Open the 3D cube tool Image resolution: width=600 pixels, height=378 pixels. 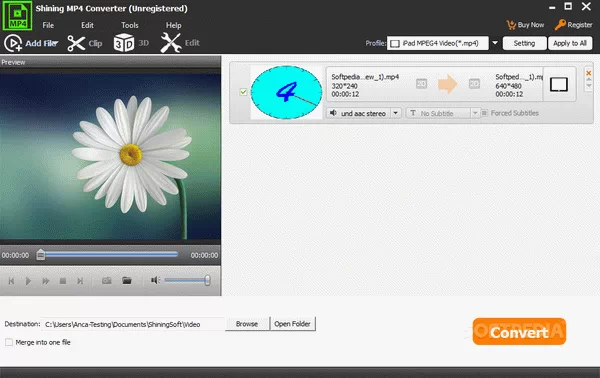point(131,43)
